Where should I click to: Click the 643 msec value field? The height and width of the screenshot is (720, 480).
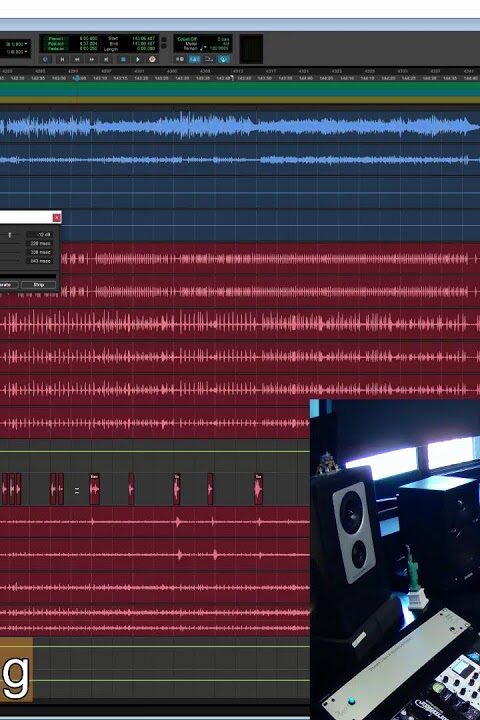click(40, 261)
